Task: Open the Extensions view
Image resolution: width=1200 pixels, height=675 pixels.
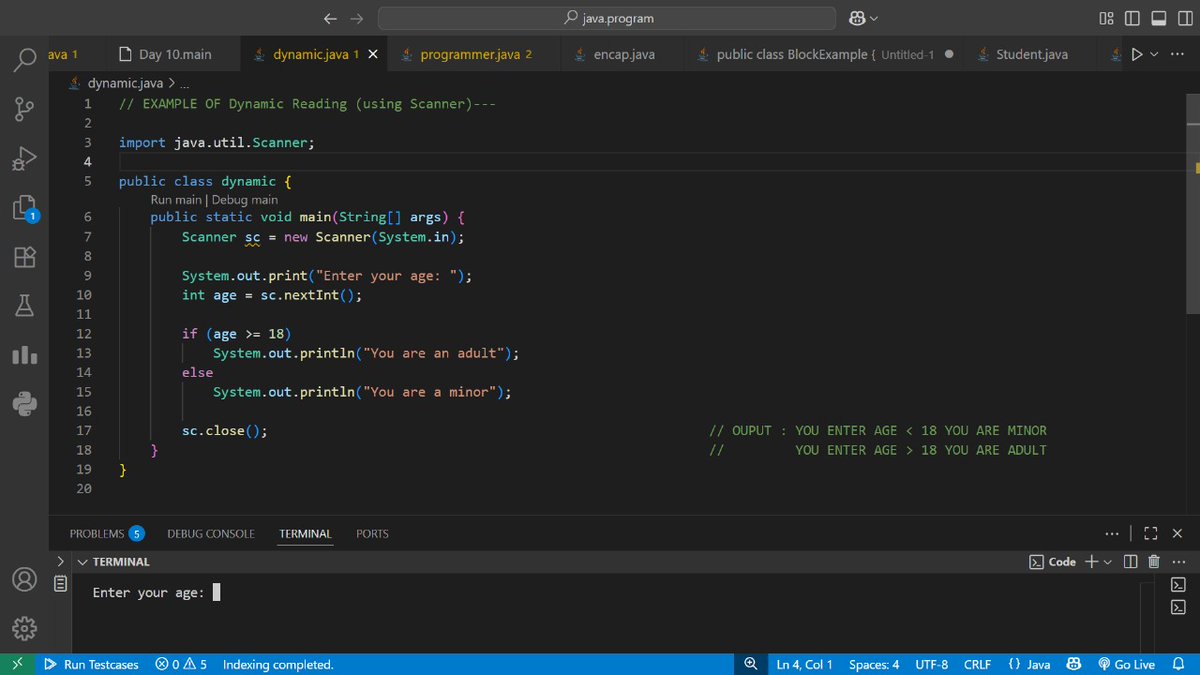Action: pos(24,257)
